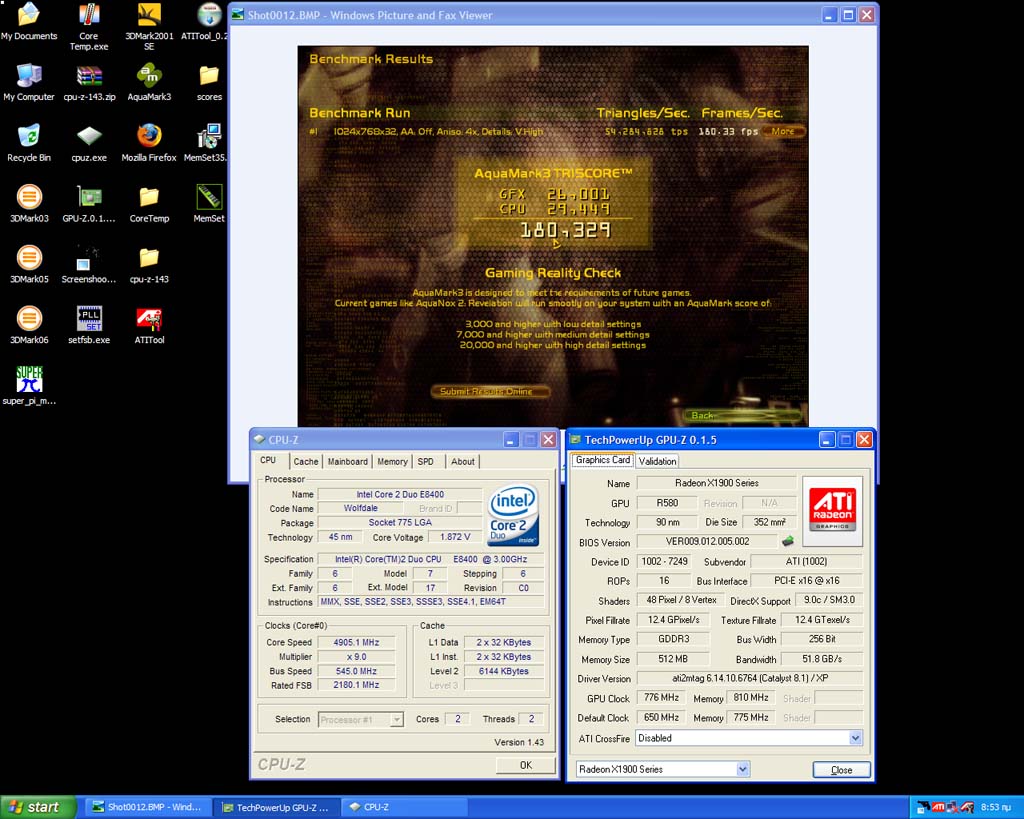Switch to the Cache tab in CPU-Z
1024x819 pixels.
(x=306, y=462)
